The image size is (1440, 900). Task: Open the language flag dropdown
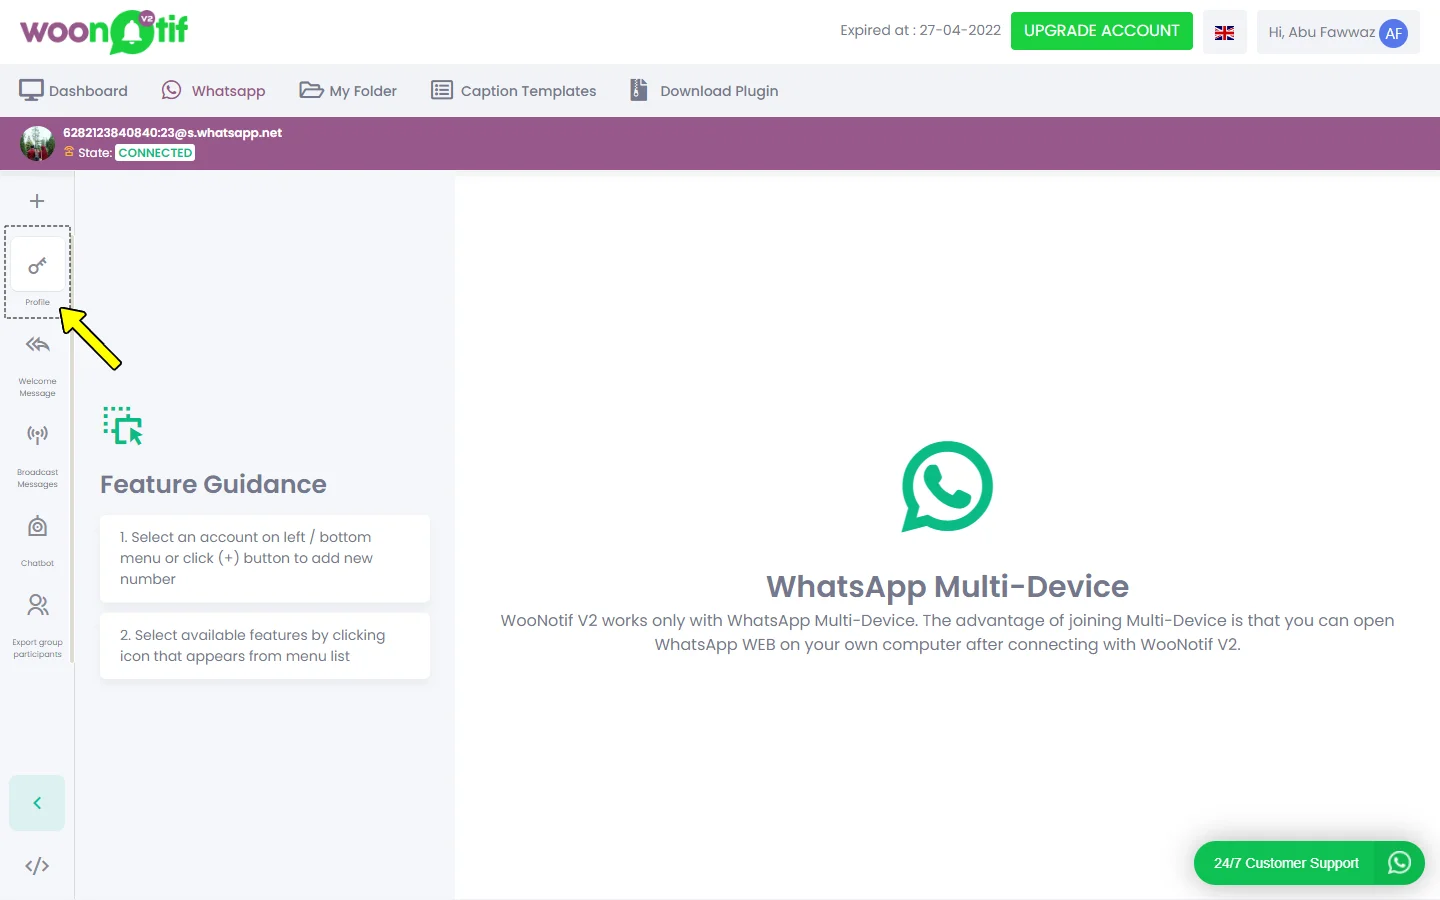(x=1224, y=33)
